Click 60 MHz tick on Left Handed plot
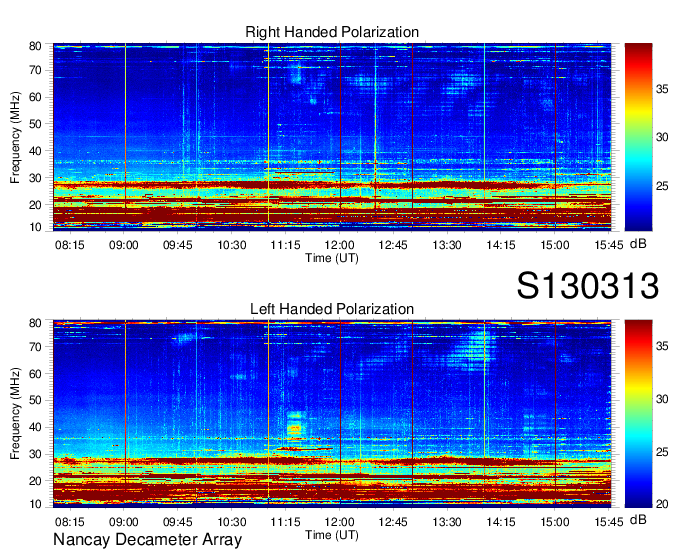680x552 pixels. tap(35, 374)
